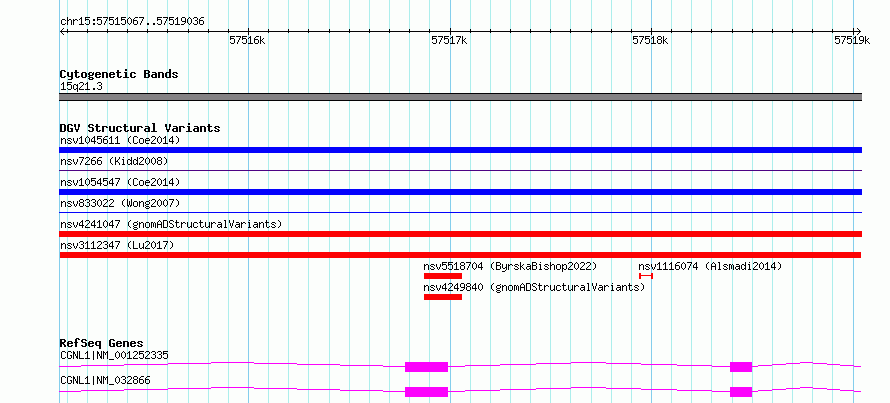Open the nsv1045611 (Coe2014) variant label

(x=120, y=140)
